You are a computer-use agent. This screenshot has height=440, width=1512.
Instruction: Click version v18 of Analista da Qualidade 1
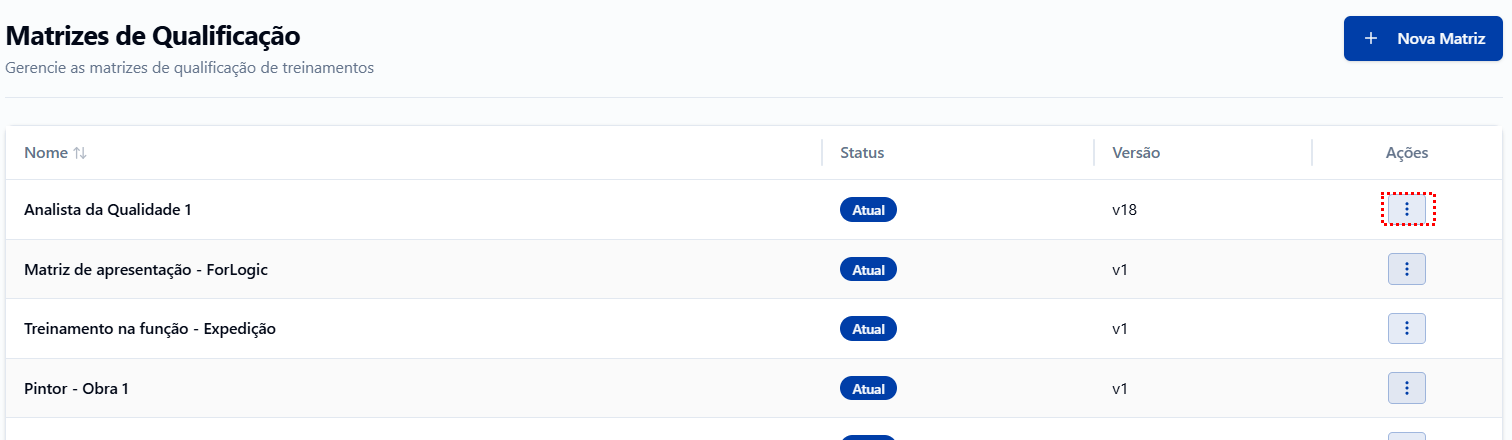[x=1124, y=210]
